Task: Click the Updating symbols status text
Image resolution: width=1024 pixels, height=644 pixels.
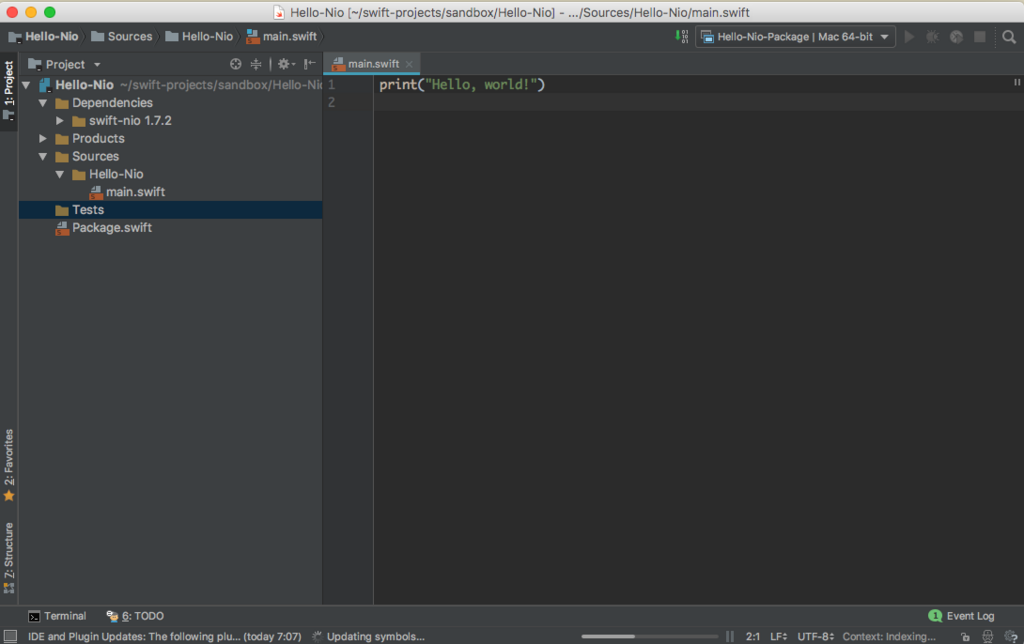Action: [x=376, y=636]
